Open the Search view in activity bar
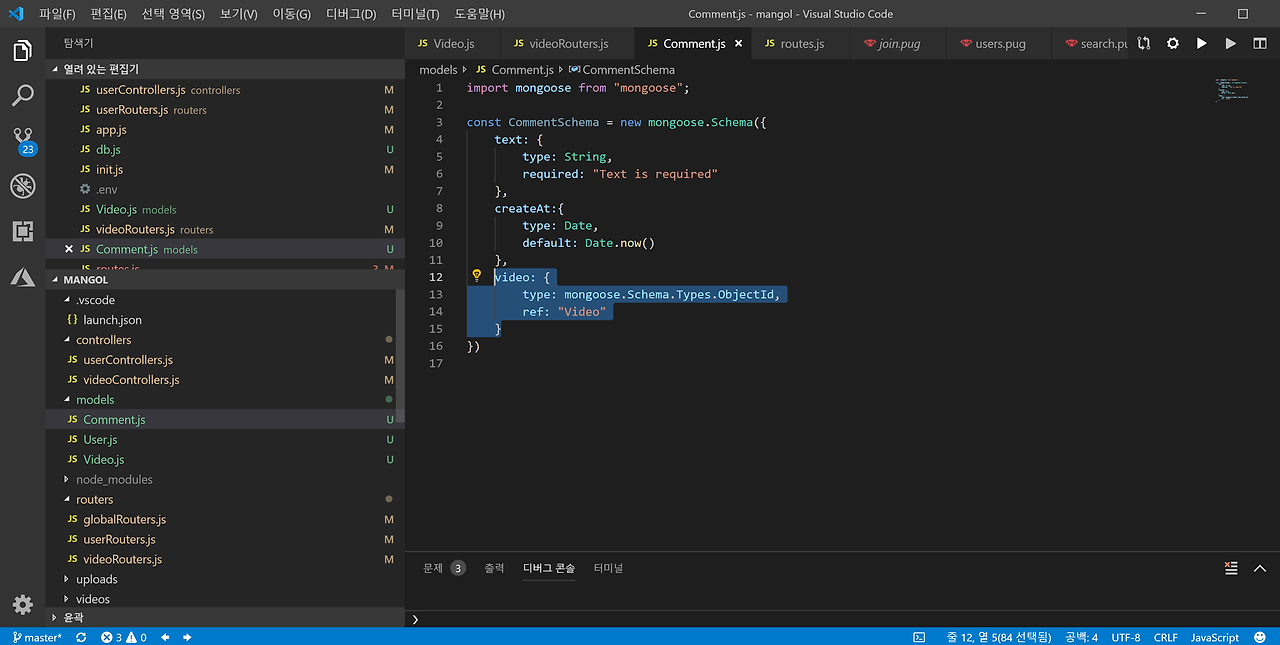This screenshot has height=645, width=1280. 22,95
